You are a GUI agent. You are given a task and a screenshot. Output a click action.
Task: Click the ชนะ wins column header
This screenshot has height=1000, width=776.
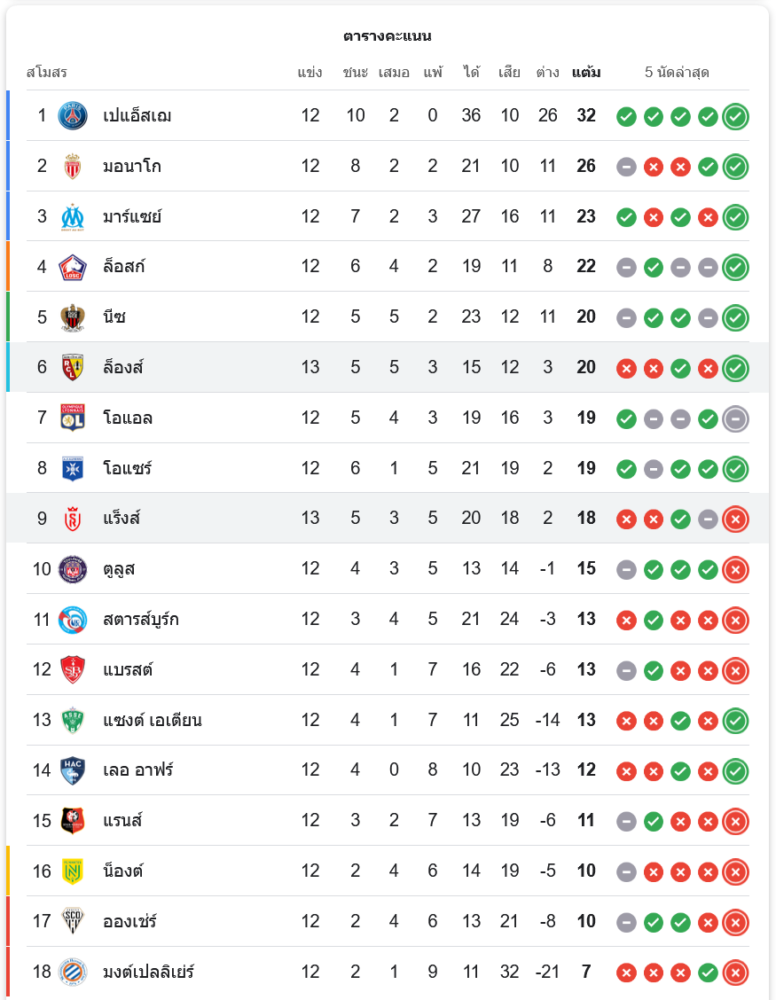coord(355,72)
